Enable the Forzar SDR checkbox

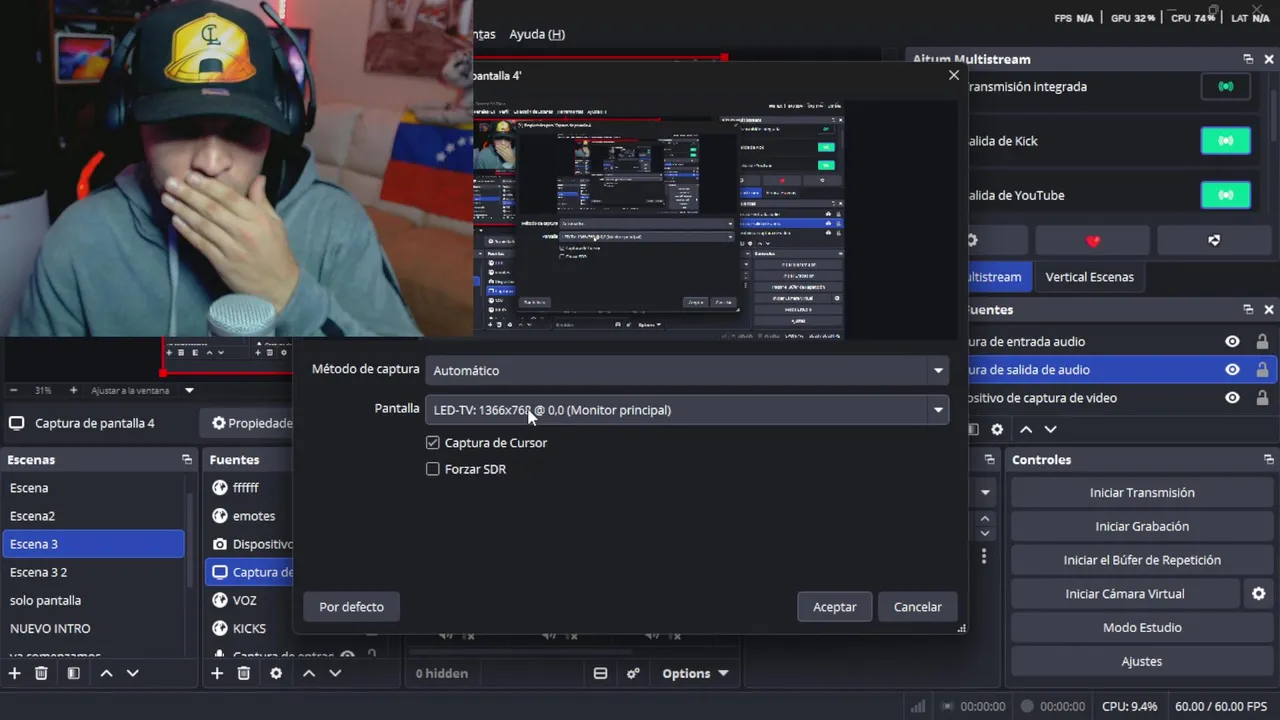433,468
